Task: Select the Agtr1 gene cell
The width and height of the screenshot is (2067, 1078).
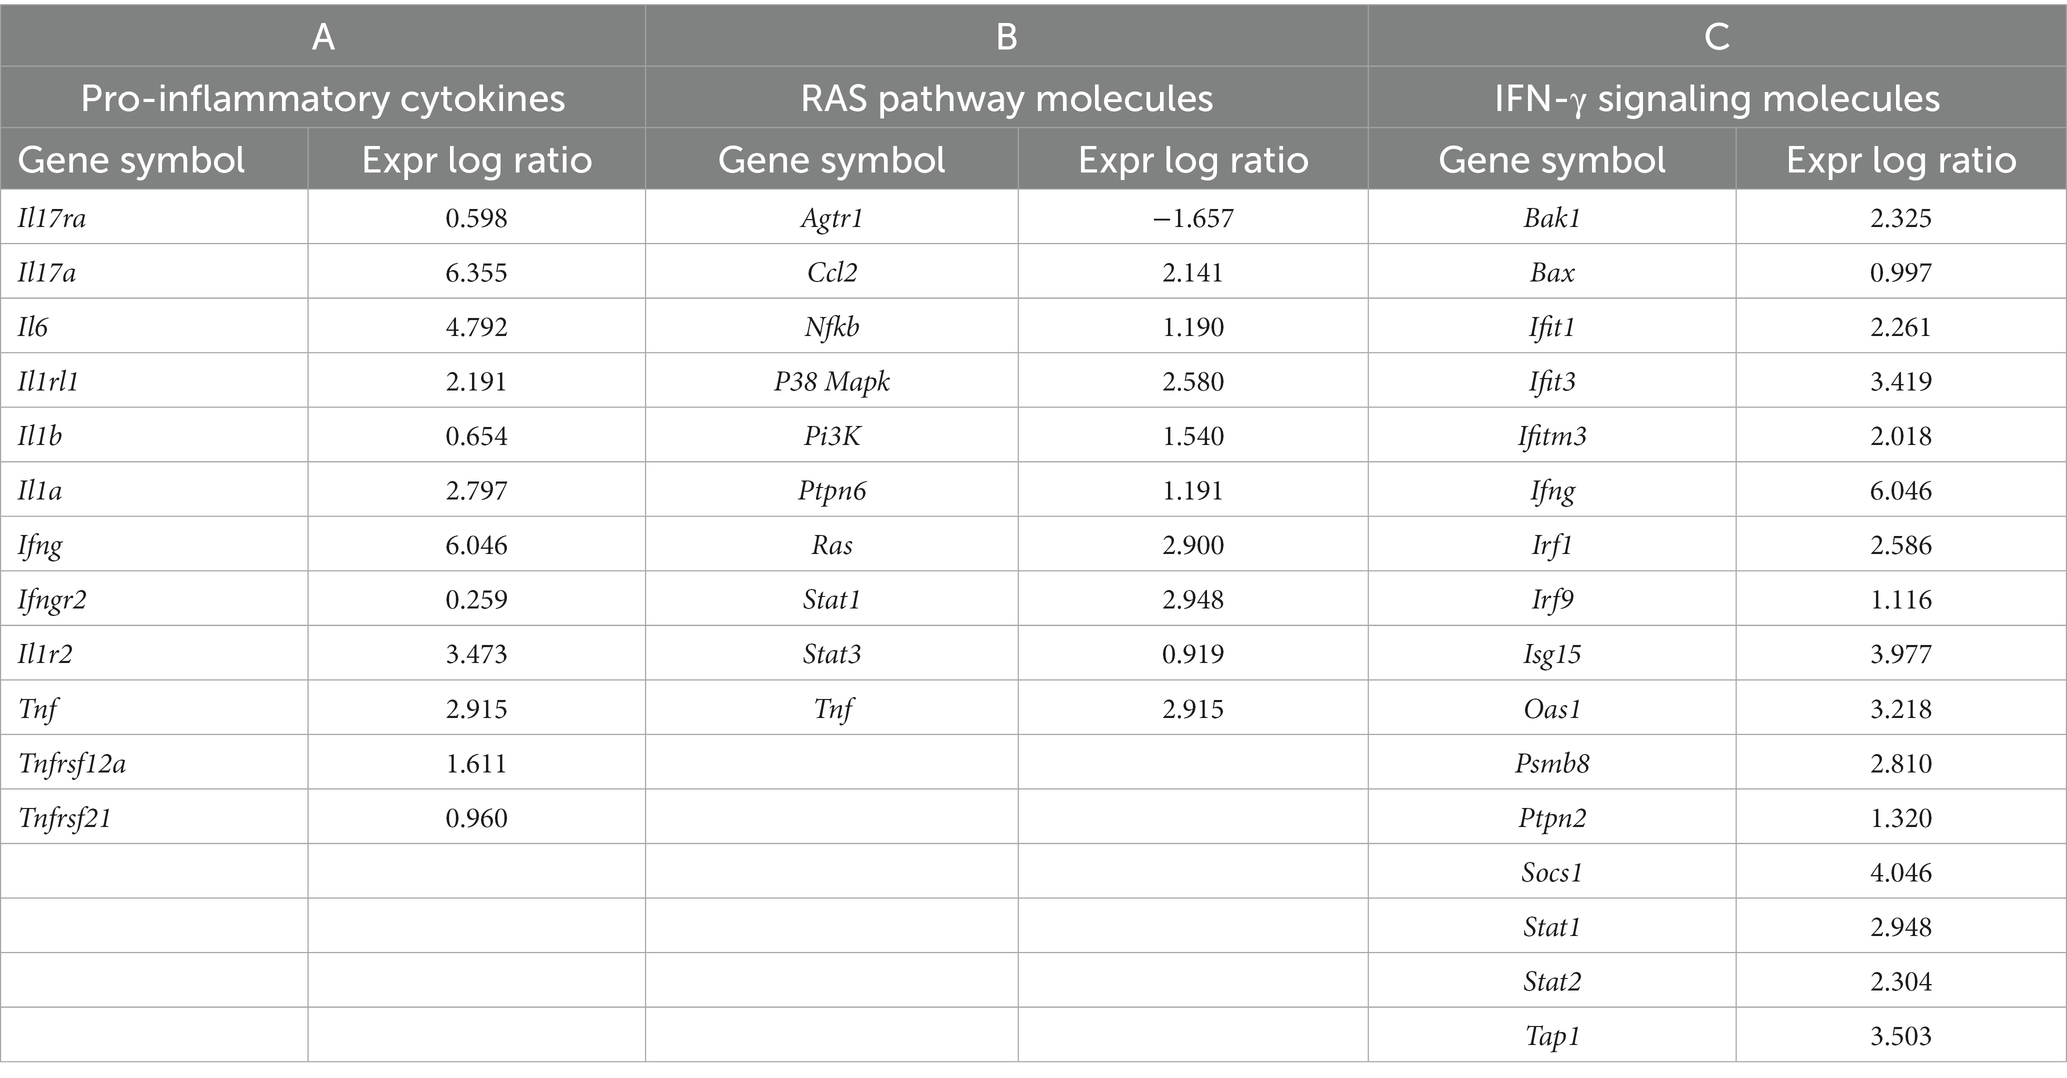Action: 832,218
